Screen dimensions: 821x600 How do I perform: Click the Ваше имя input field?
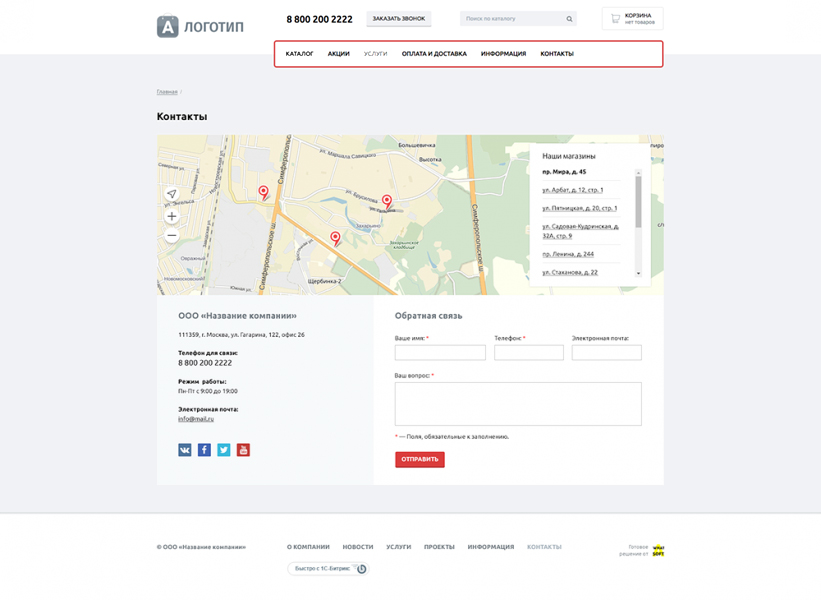click(x=440, y=353)
